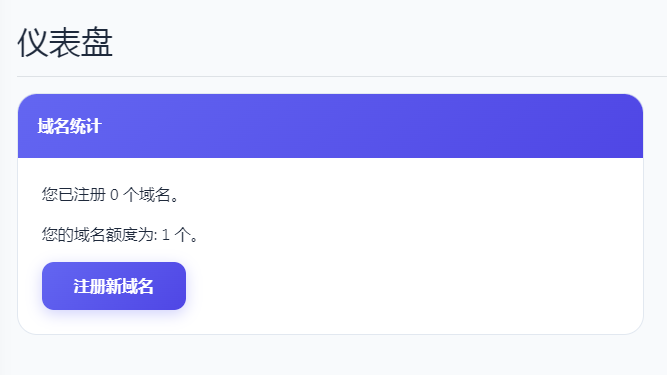Click the 您已注册 phrase in first line
This screenshot has width=667, height=375.
74,195
